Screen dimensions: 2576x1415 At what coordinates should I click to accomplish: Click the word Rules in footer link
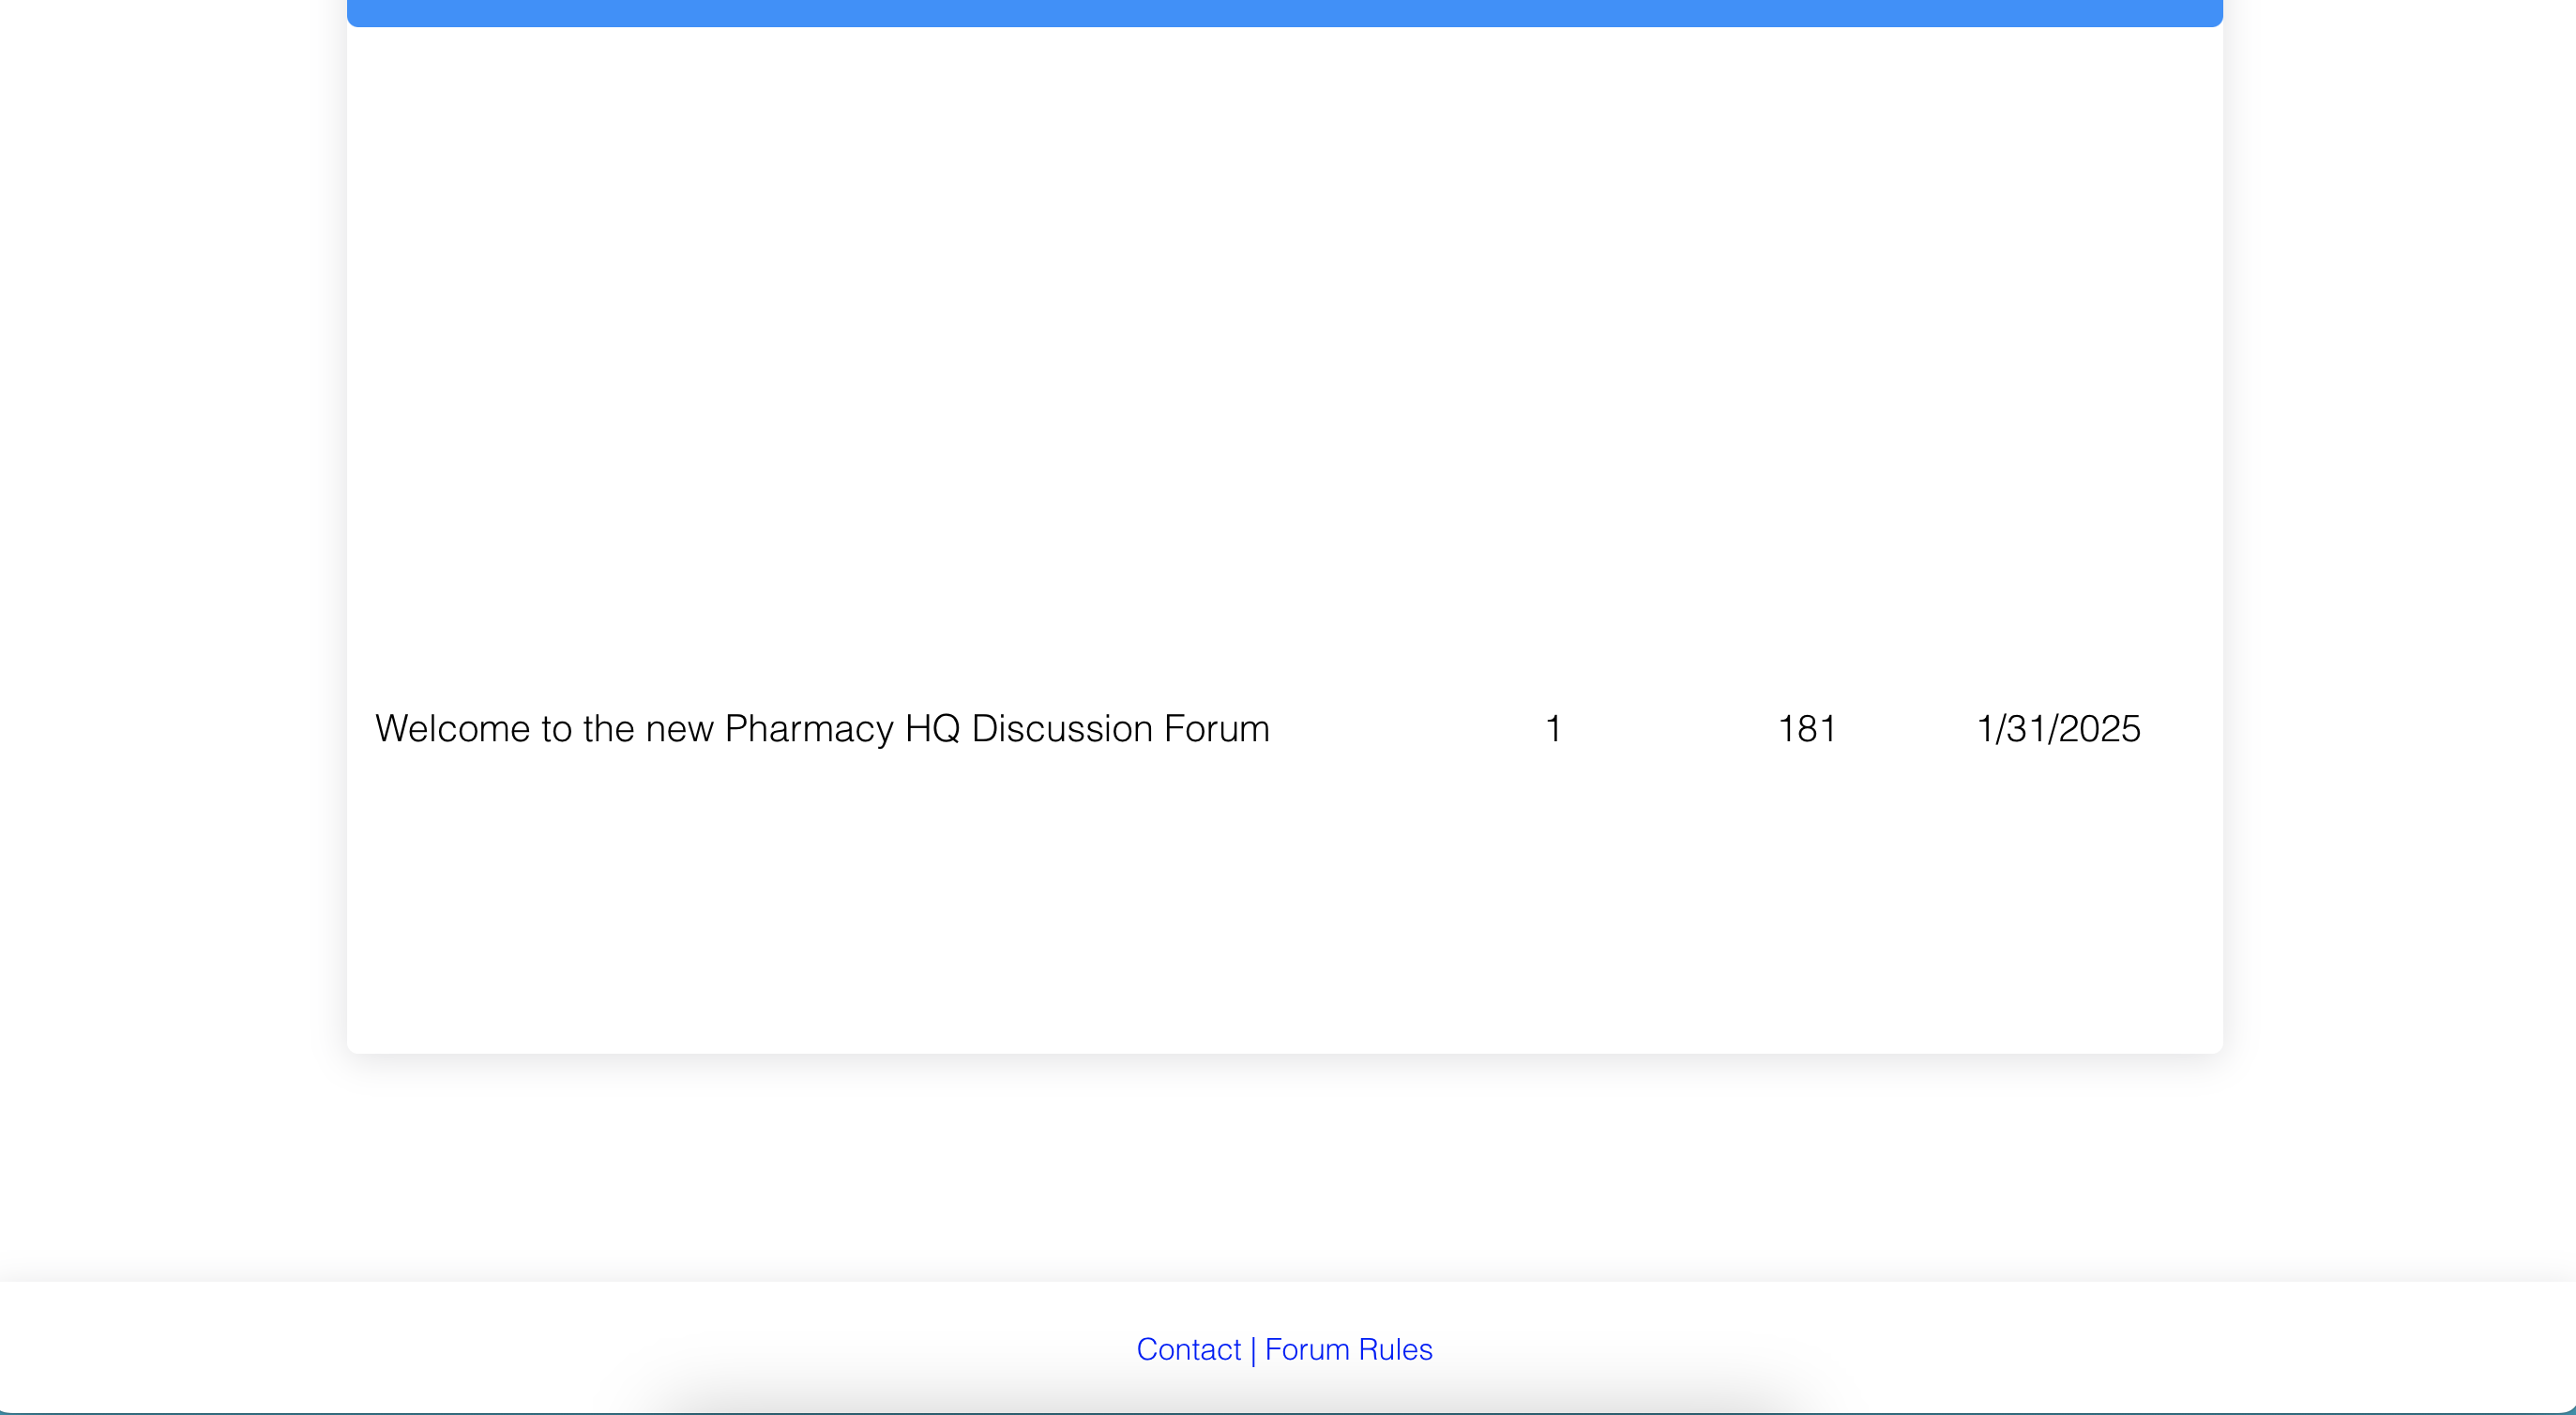pos(1396,1349)
